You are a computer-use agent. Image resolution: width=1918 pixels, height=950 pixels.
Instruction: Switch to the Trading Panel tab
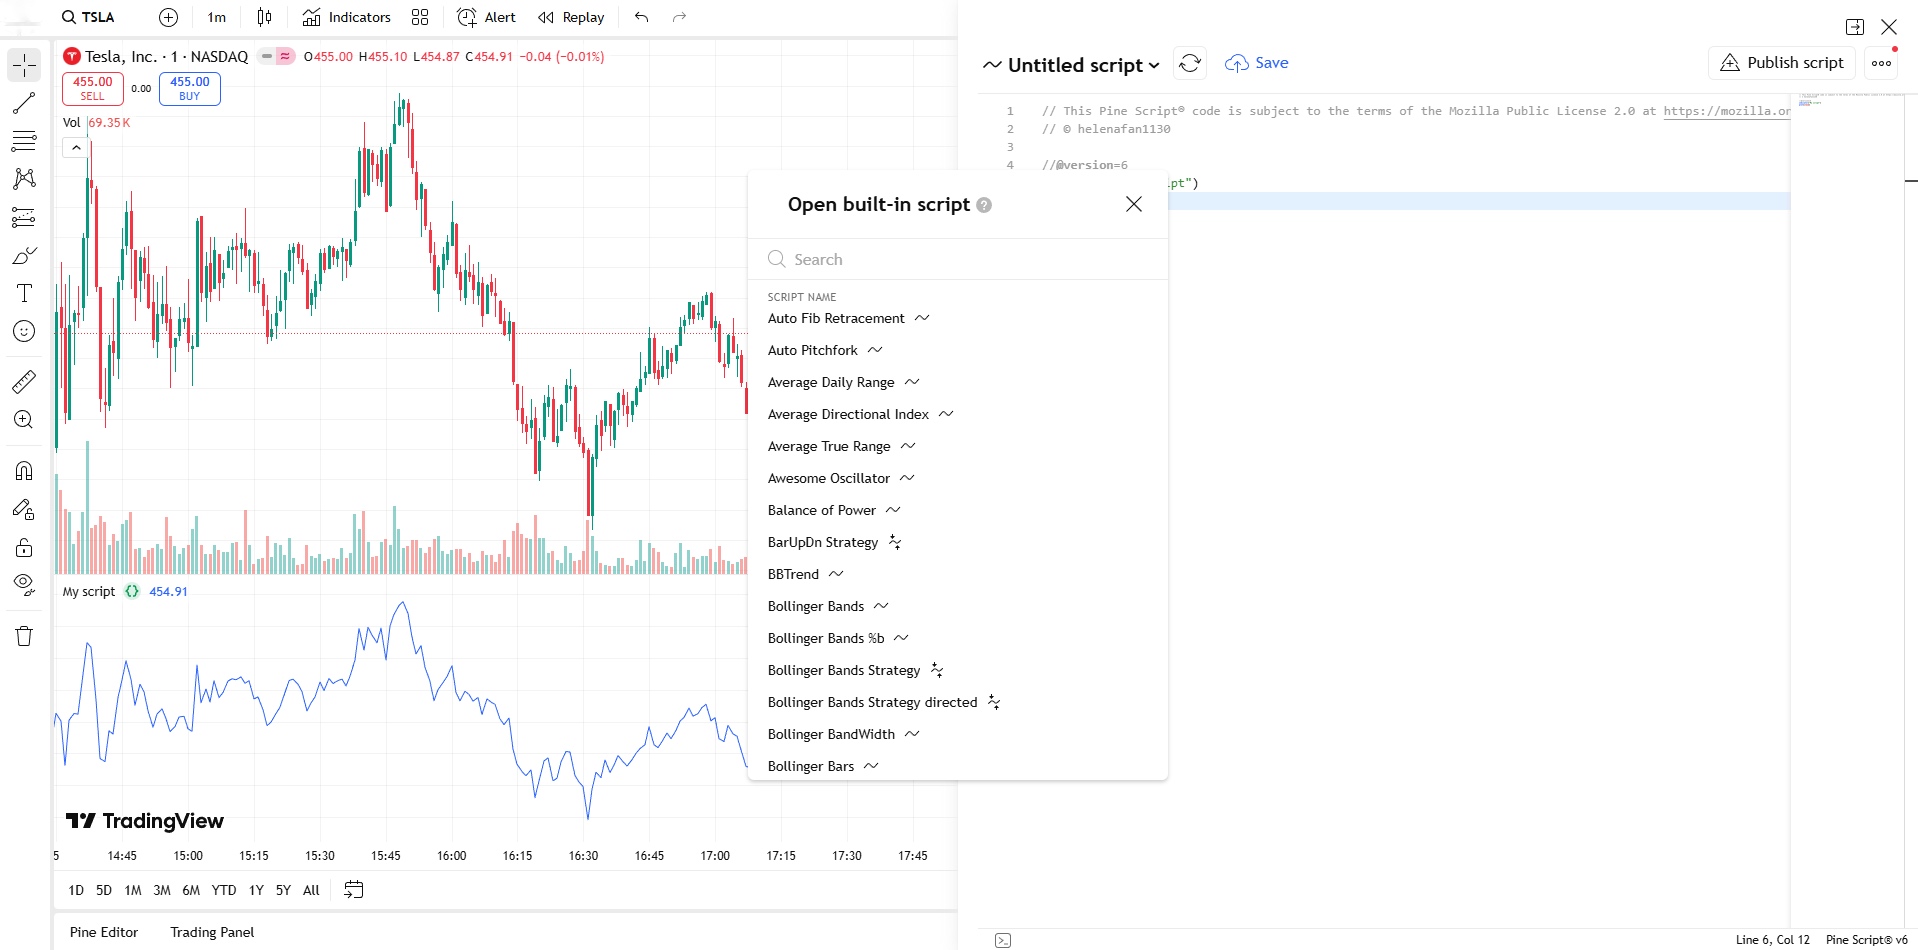click(x=212, y=932)
